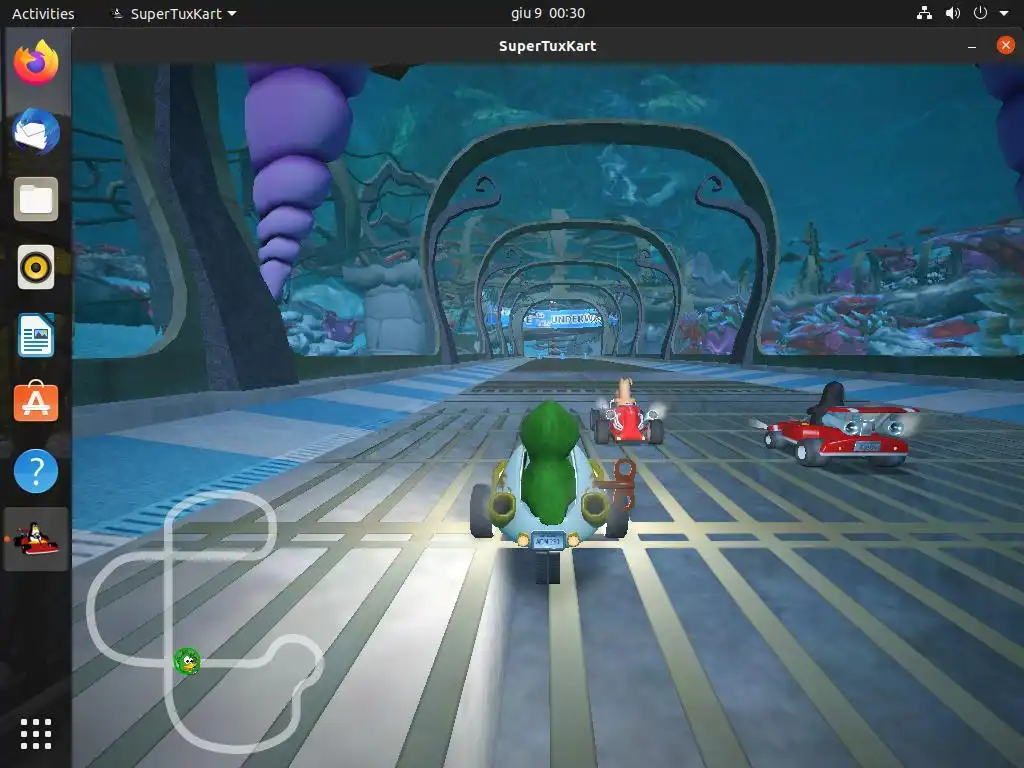This screenshot has width=1024, height=768.
Task: Click the UNDERWATER banner sign ahead
Action: click(566, 319)
